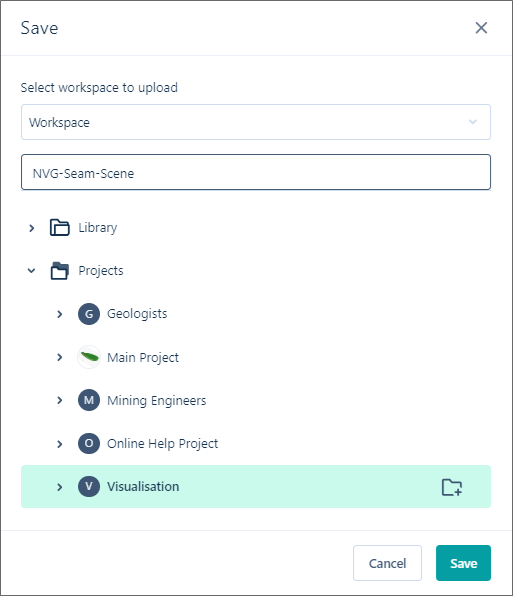Screen dimensions: 513x596
Task: Collapse the Projects tree node
Action: point(32,271)
